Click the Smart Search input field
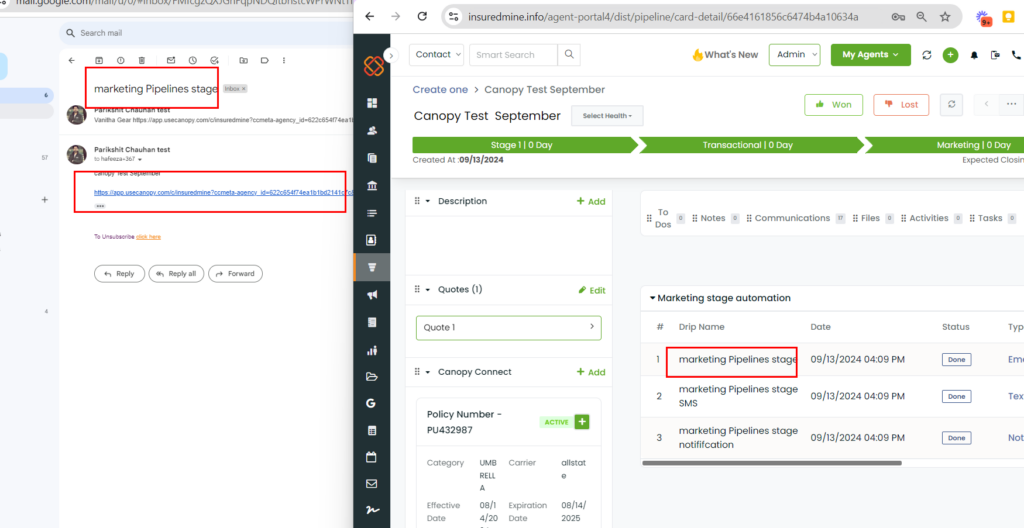1024x528 pixels. pos(513,55)
